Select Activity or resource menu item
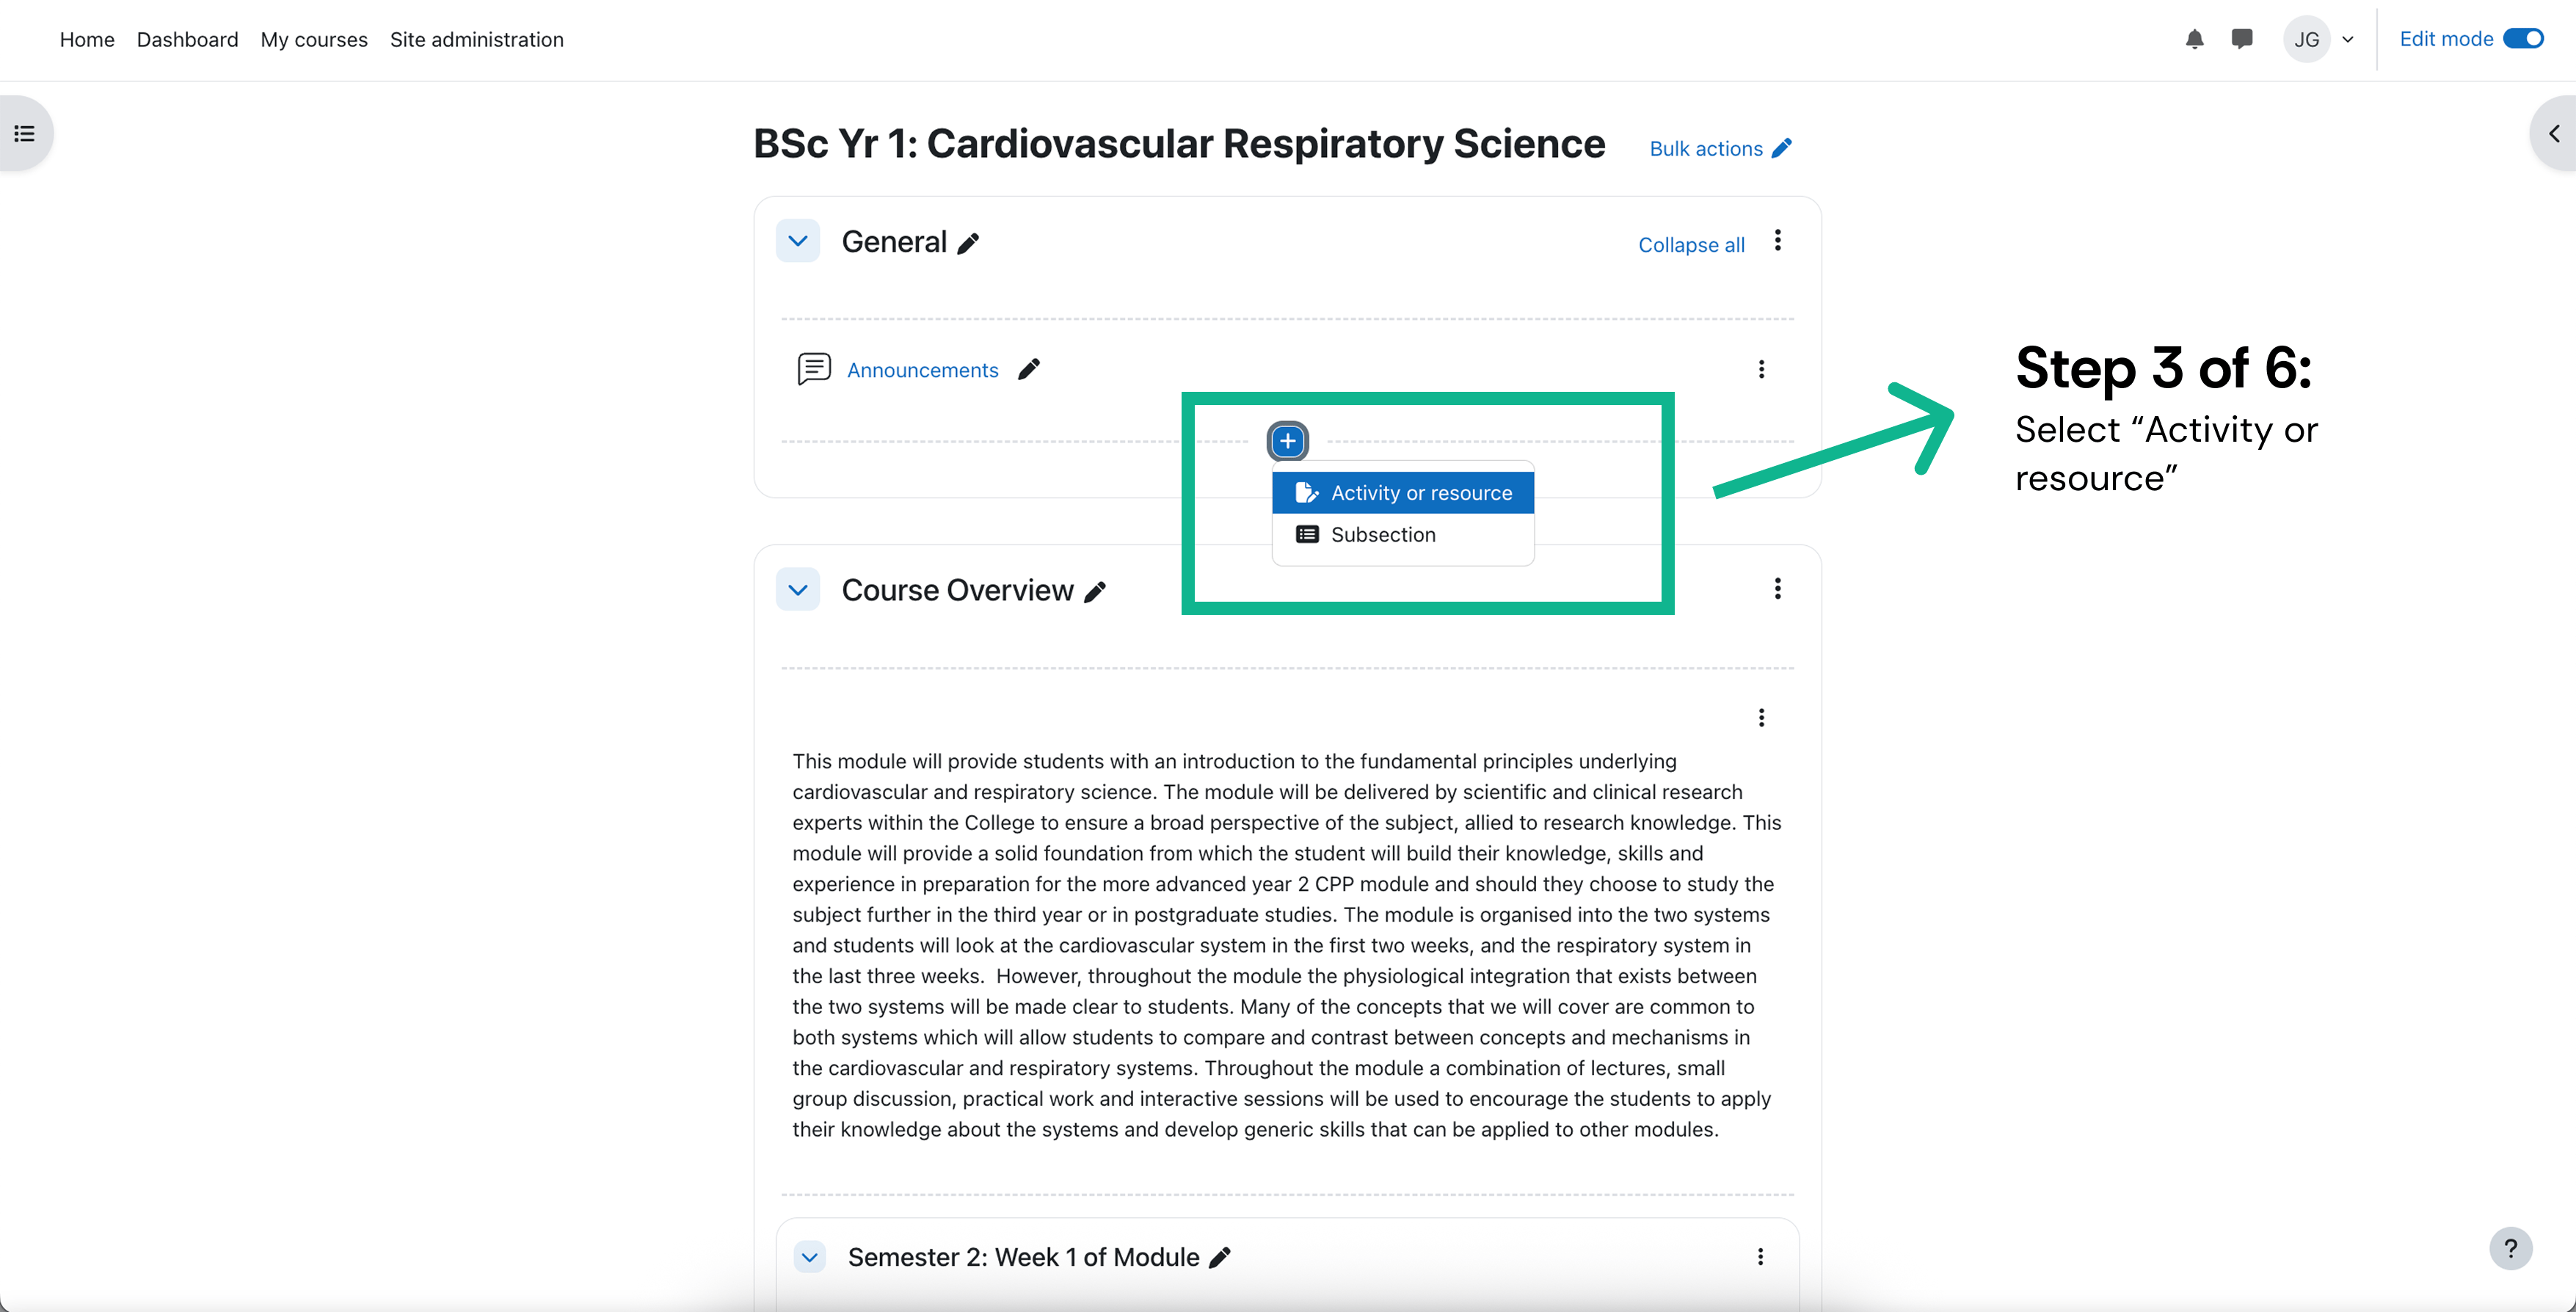This screenshot has width=2576, height=1312. coord(1402,493)
